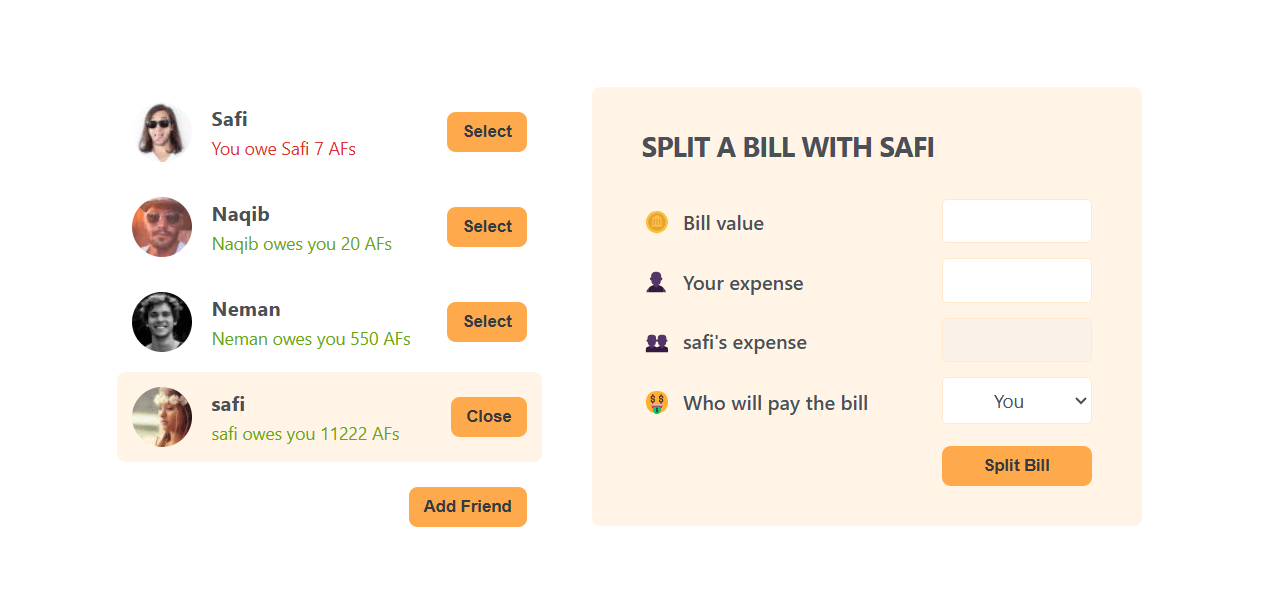Click the money-face emoji beside Who will pay
This screenshot has height=596, width=1262.
656,403
